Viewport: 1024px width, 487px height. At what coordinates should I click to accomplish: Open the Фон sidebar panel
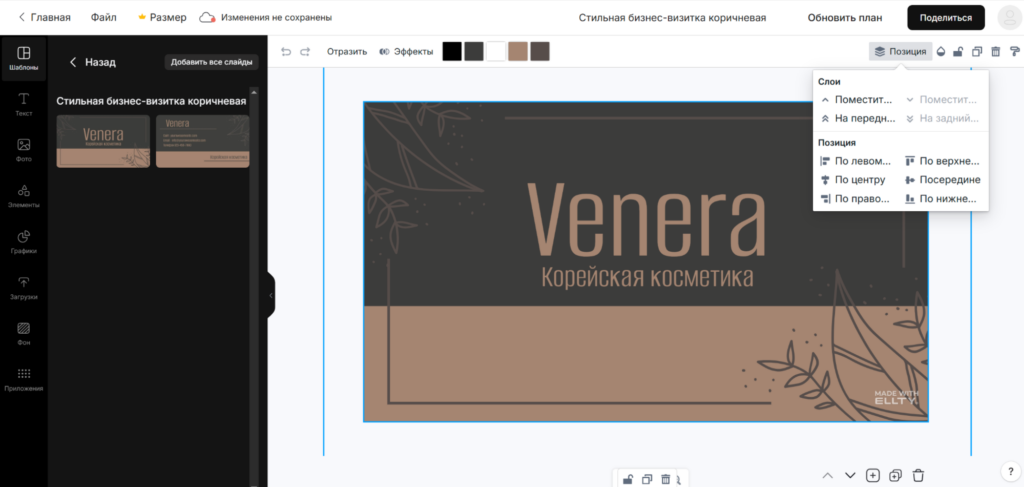24,334
